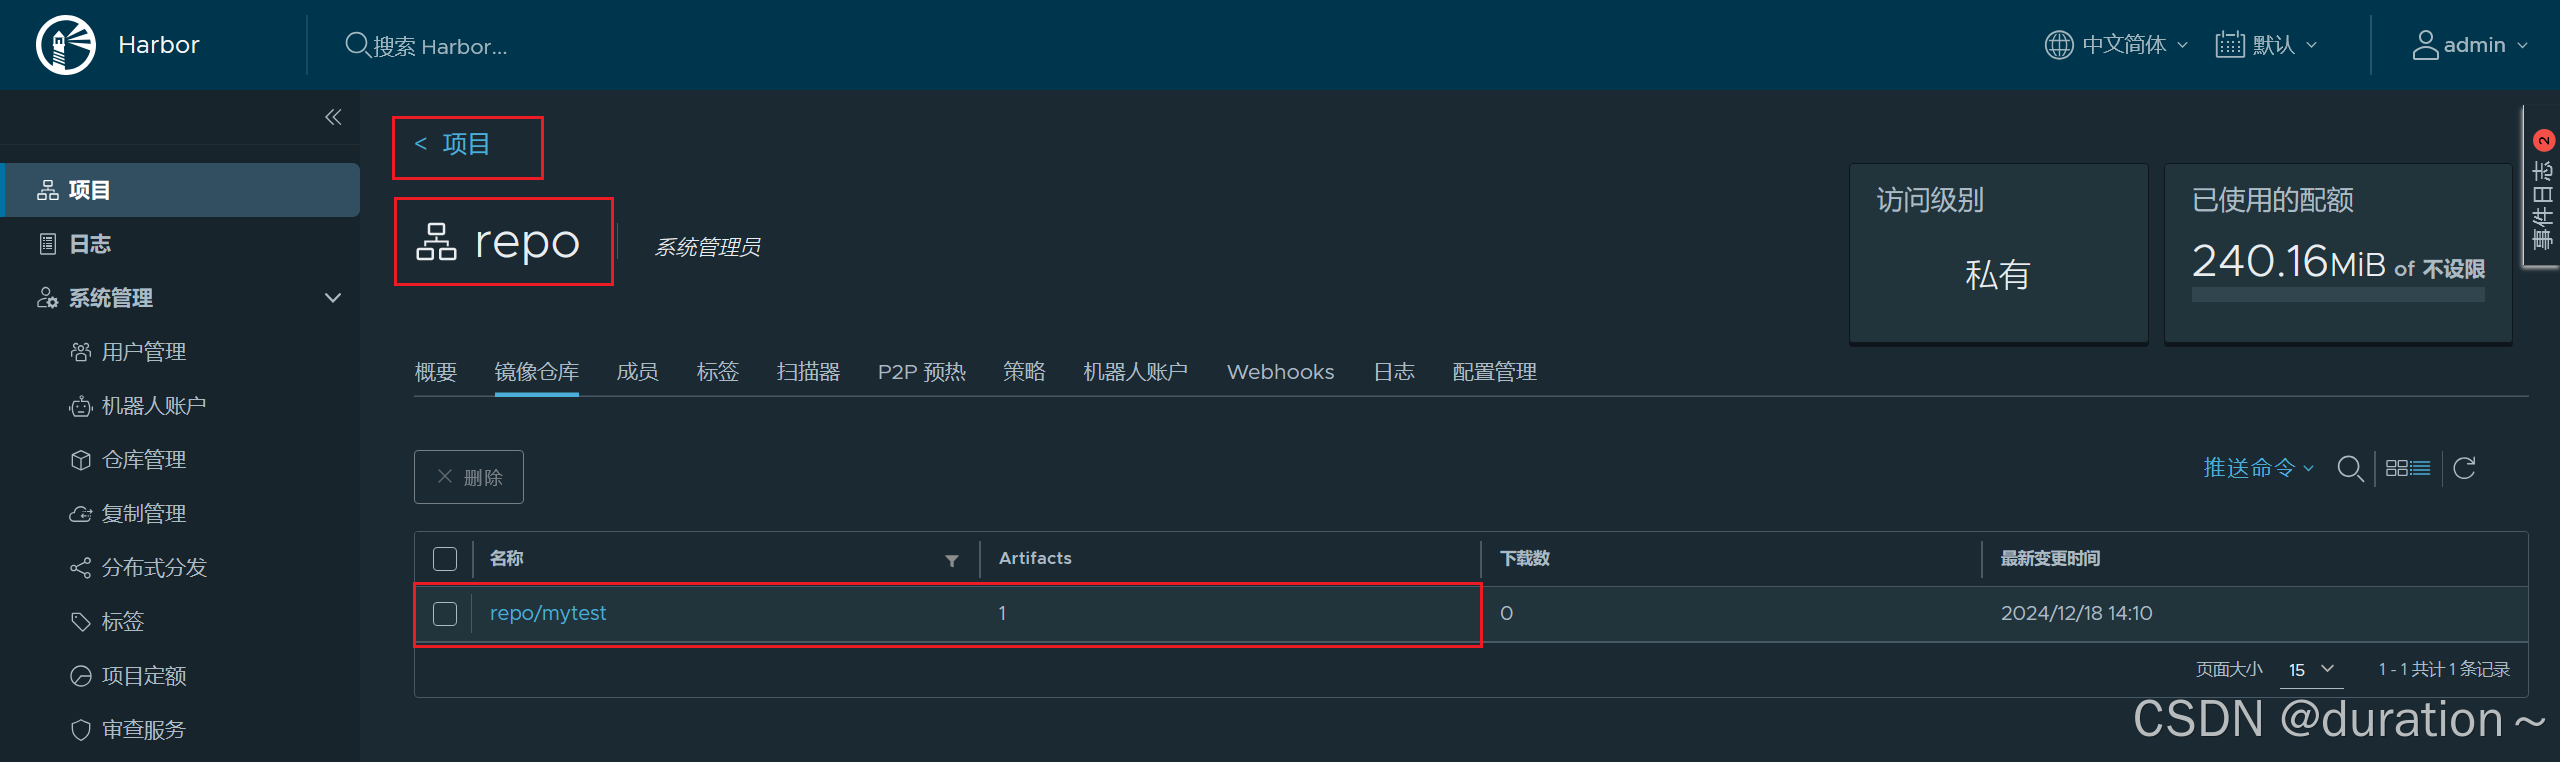Open 项目 in the sidebar
Image resolution: width=2560 pixels, height=762 pixels.
pyautogui.click(x=181, y=190)
